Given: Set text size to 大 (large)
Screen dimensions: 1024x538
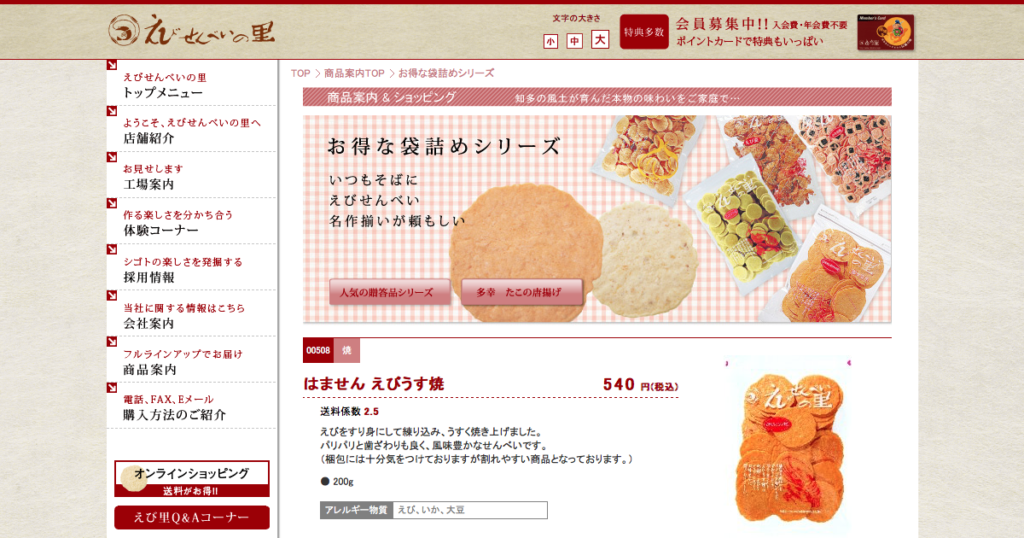Looking at the screenshot, I should click(x=600, y=40).
